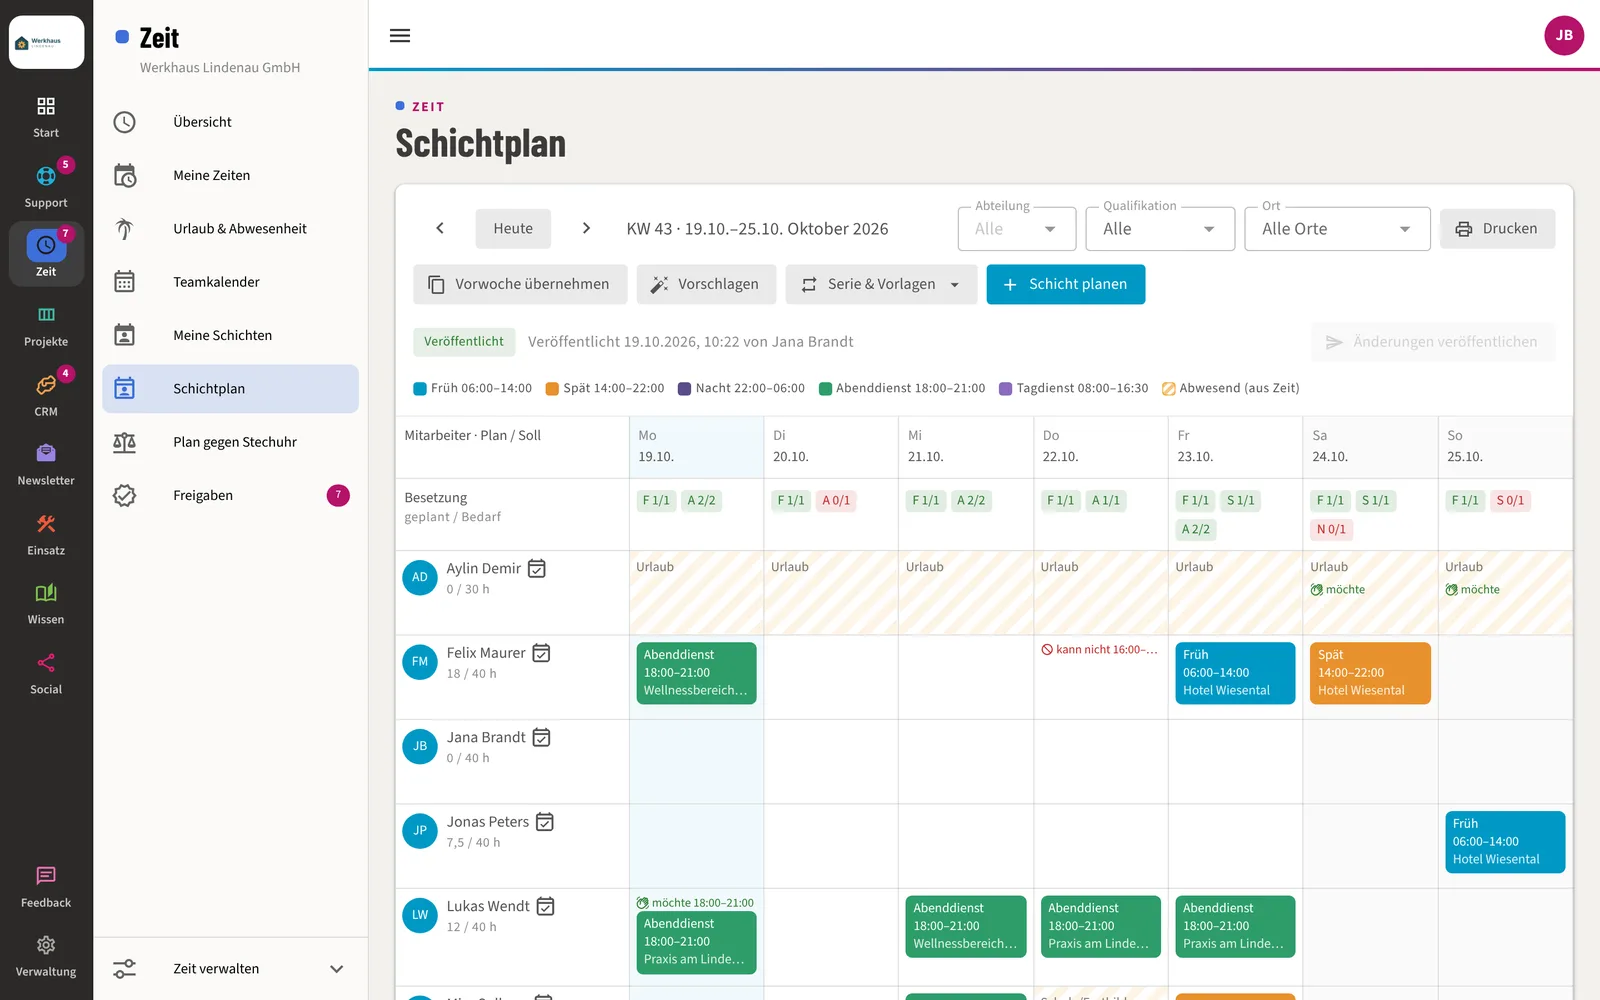Go to next week arrow
Viewport: 1600px width, 1000px height.
586,228
